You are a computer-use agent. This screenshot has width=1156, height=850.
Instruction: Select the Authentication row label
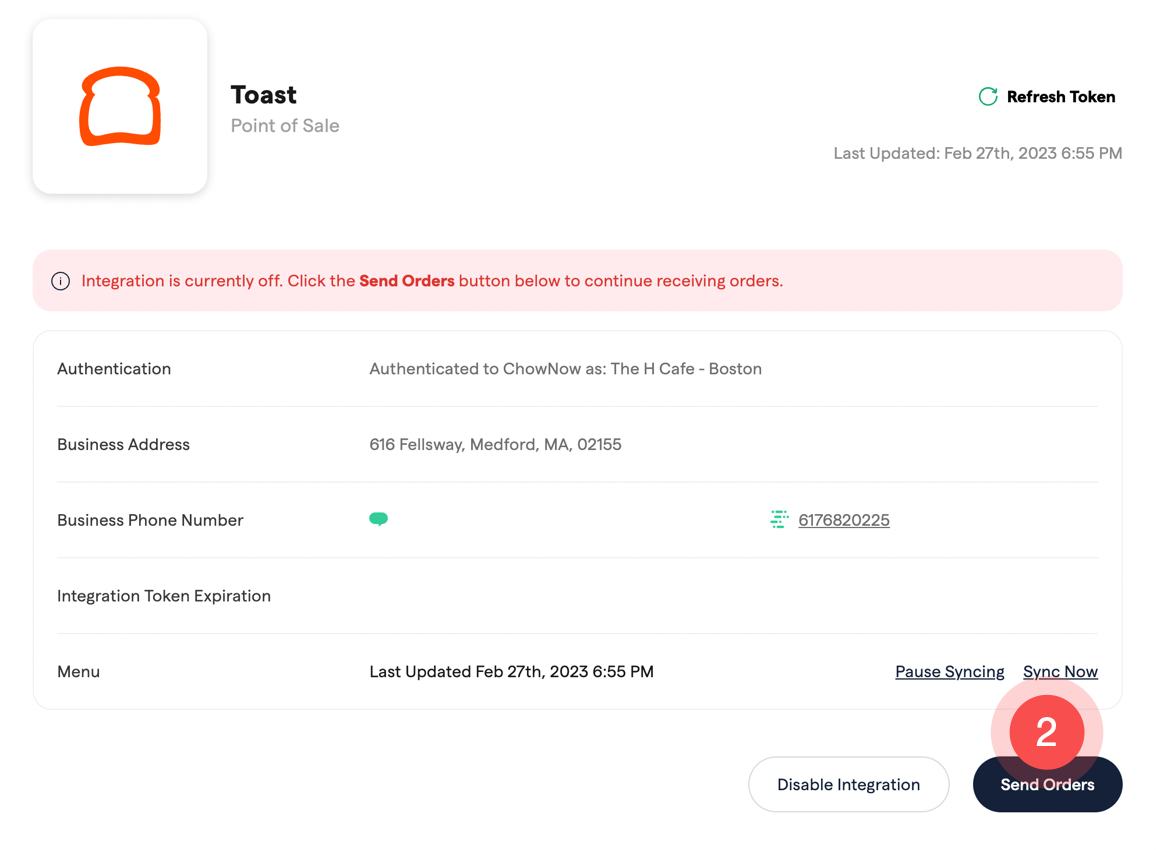click(114, 369)
